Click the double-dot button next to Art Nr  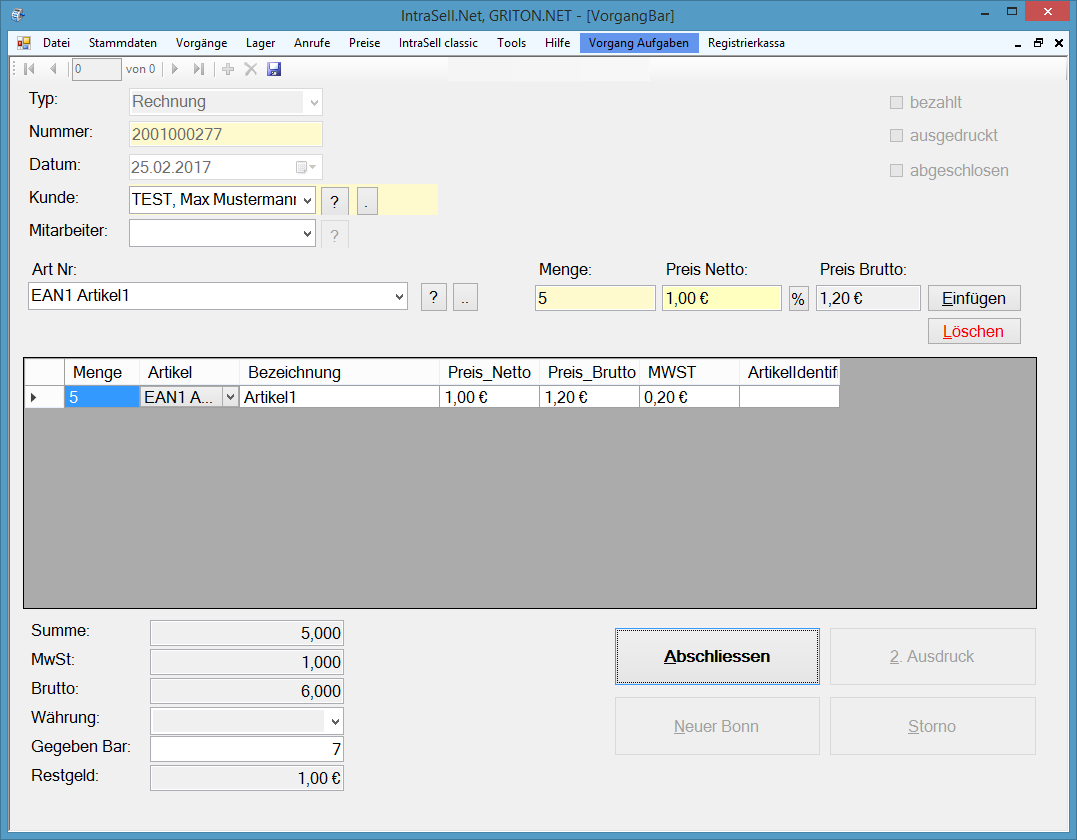coord(465,297)
